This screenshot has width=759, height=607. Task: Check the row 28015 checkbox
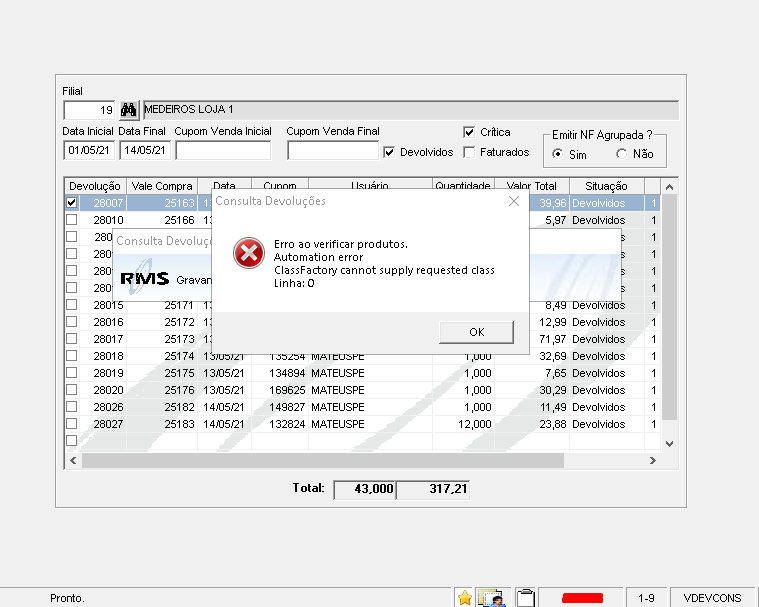(72, 305)
